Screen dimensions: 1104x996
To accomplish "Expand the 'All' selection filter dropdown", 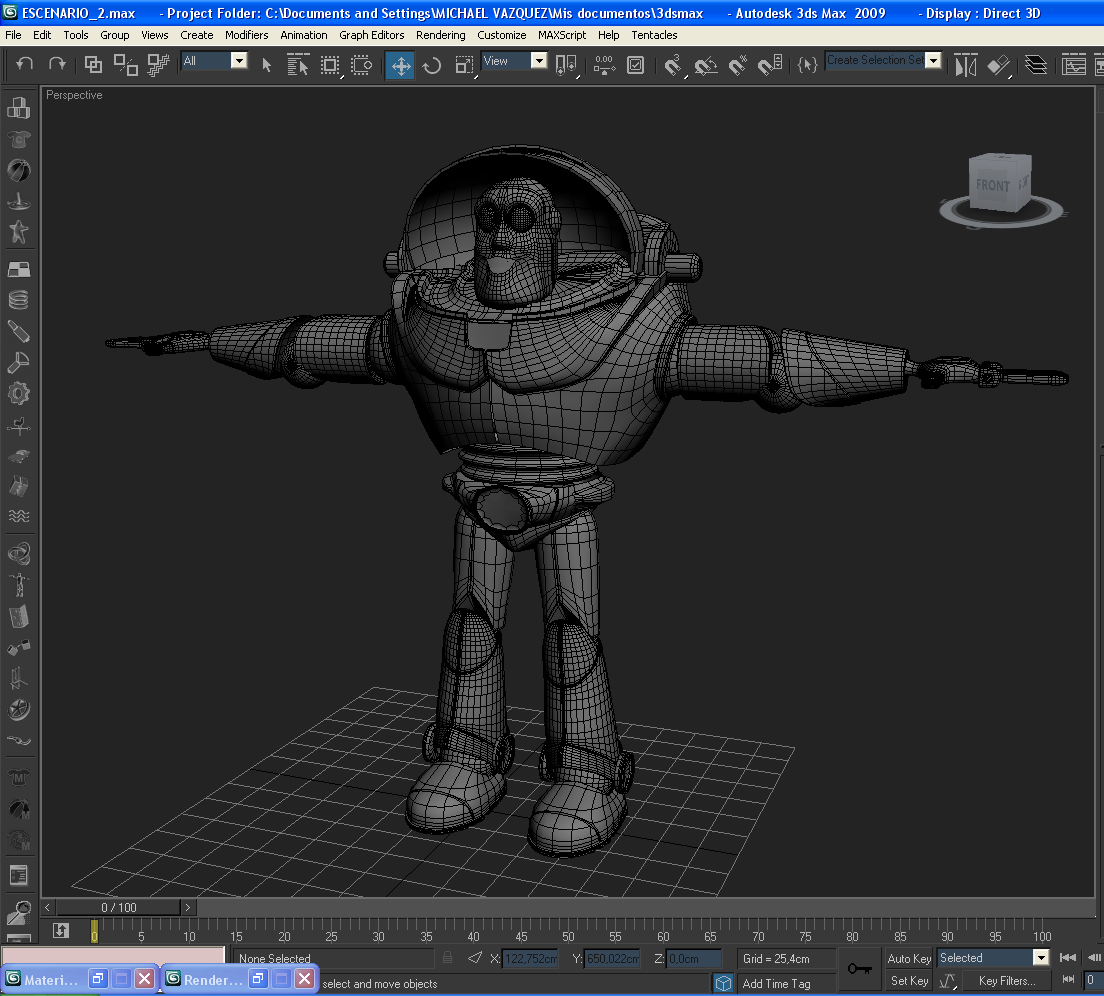I will click(239, 61).
